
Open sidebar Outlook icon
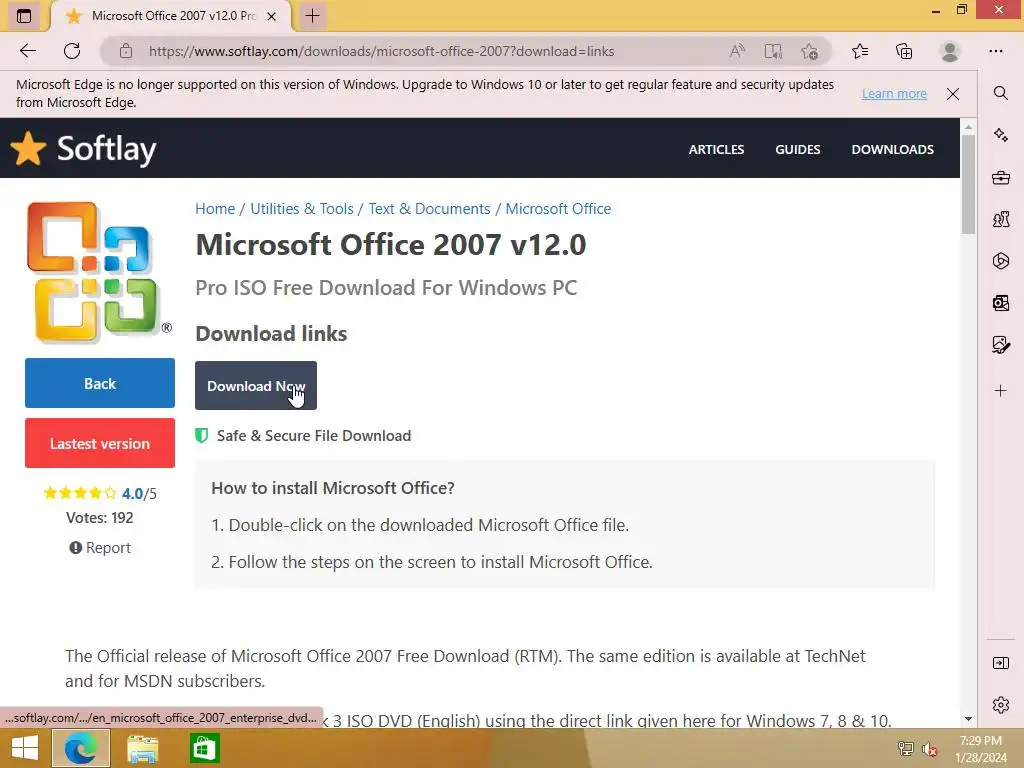point(1000,302)
